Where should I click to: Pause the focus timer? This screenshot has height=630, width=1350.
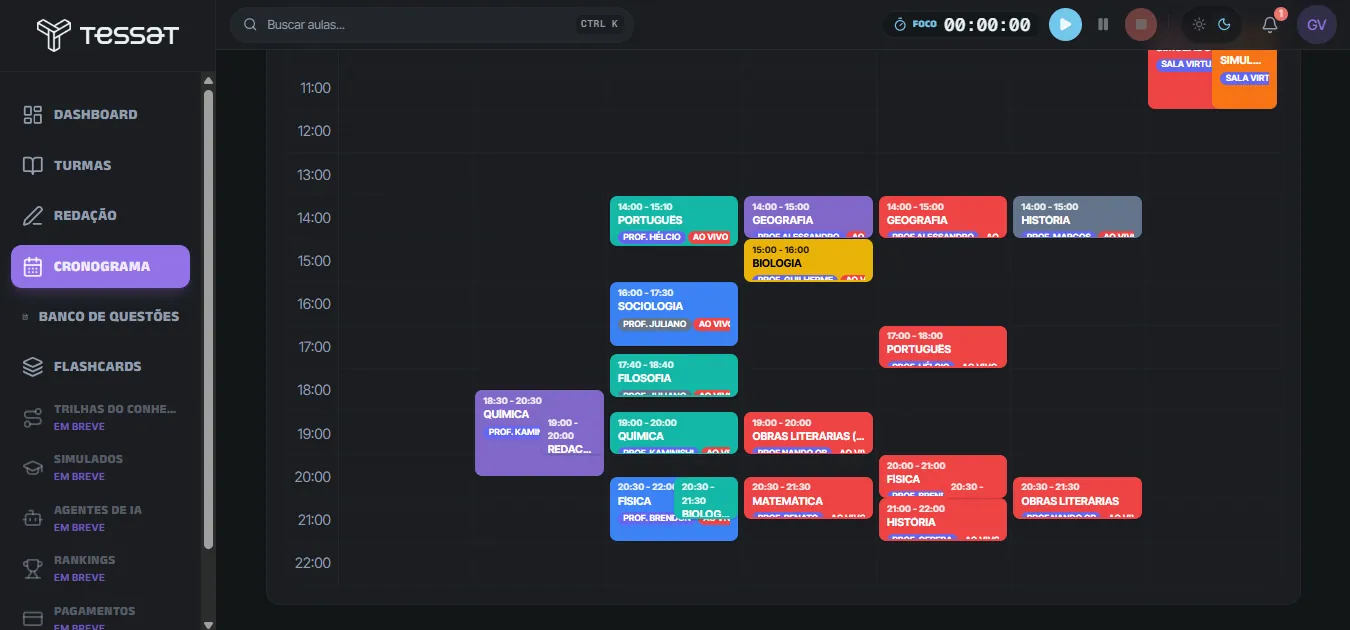(1103, 24)
